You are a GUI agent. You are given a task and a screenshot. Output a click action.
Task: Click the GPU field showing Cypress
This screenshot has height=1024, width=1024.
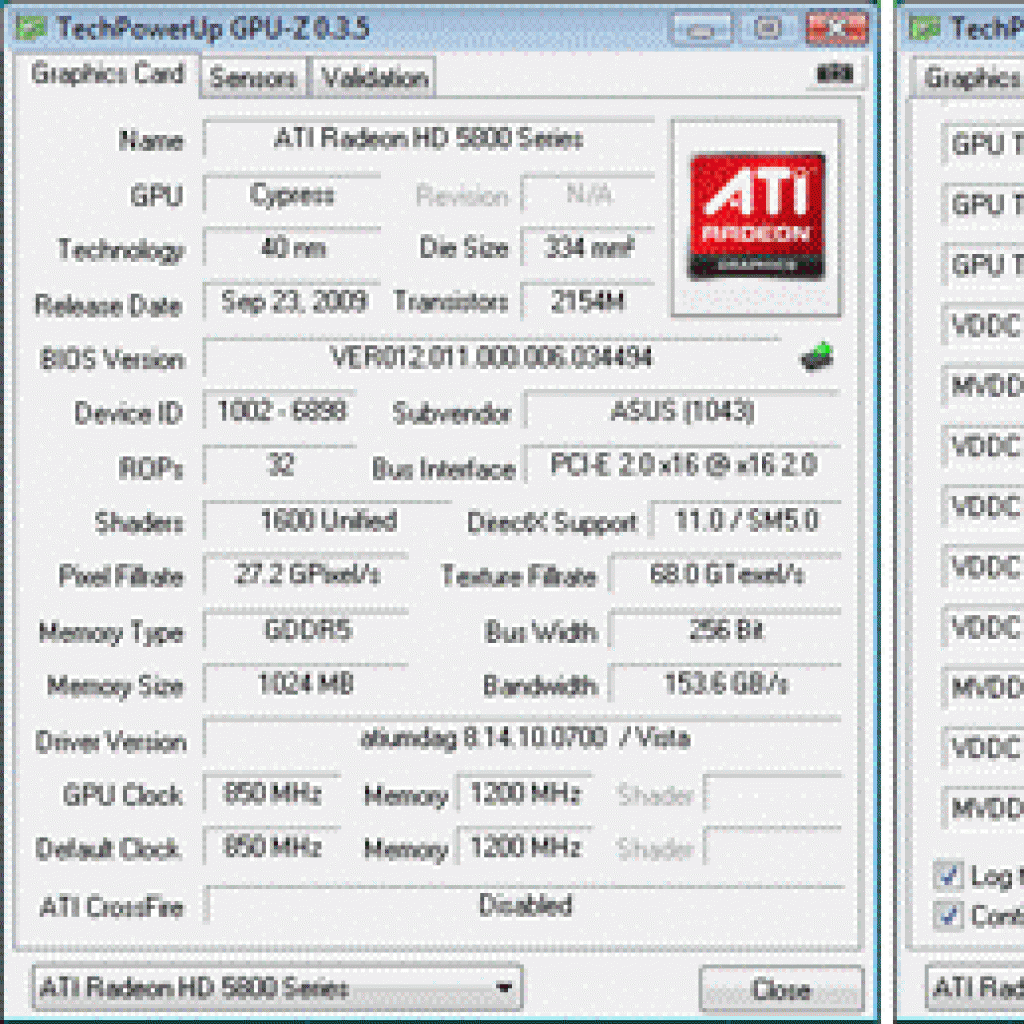tap(292, 194)
